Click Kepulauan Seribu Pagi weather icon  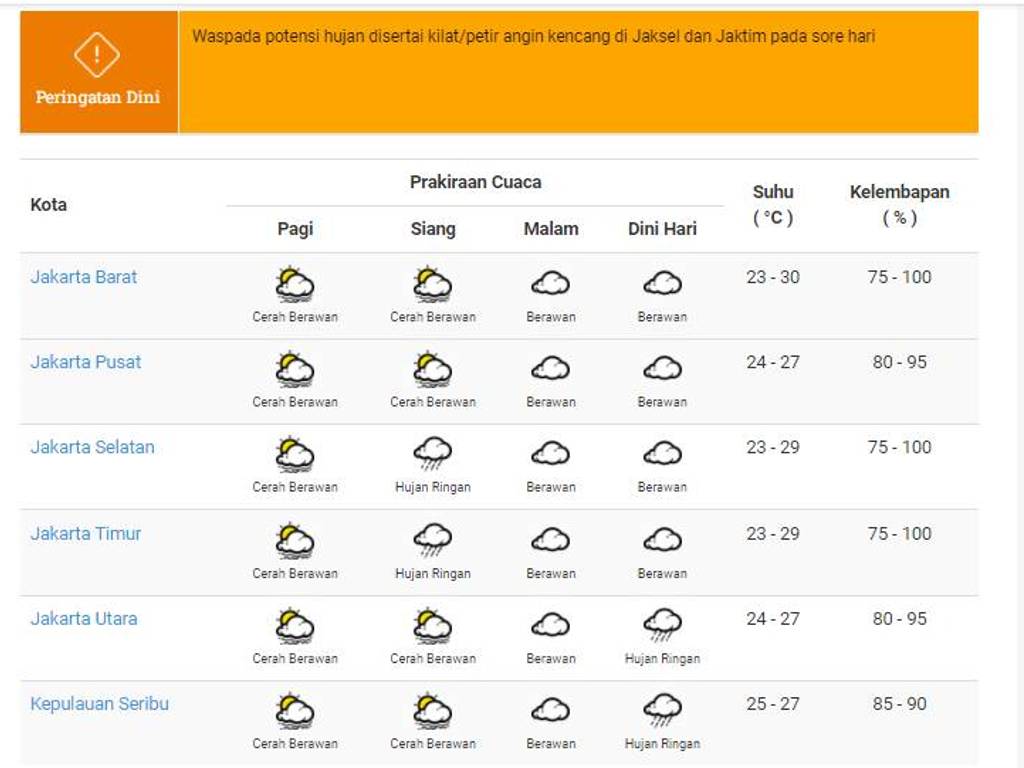[x=295, y=711]
